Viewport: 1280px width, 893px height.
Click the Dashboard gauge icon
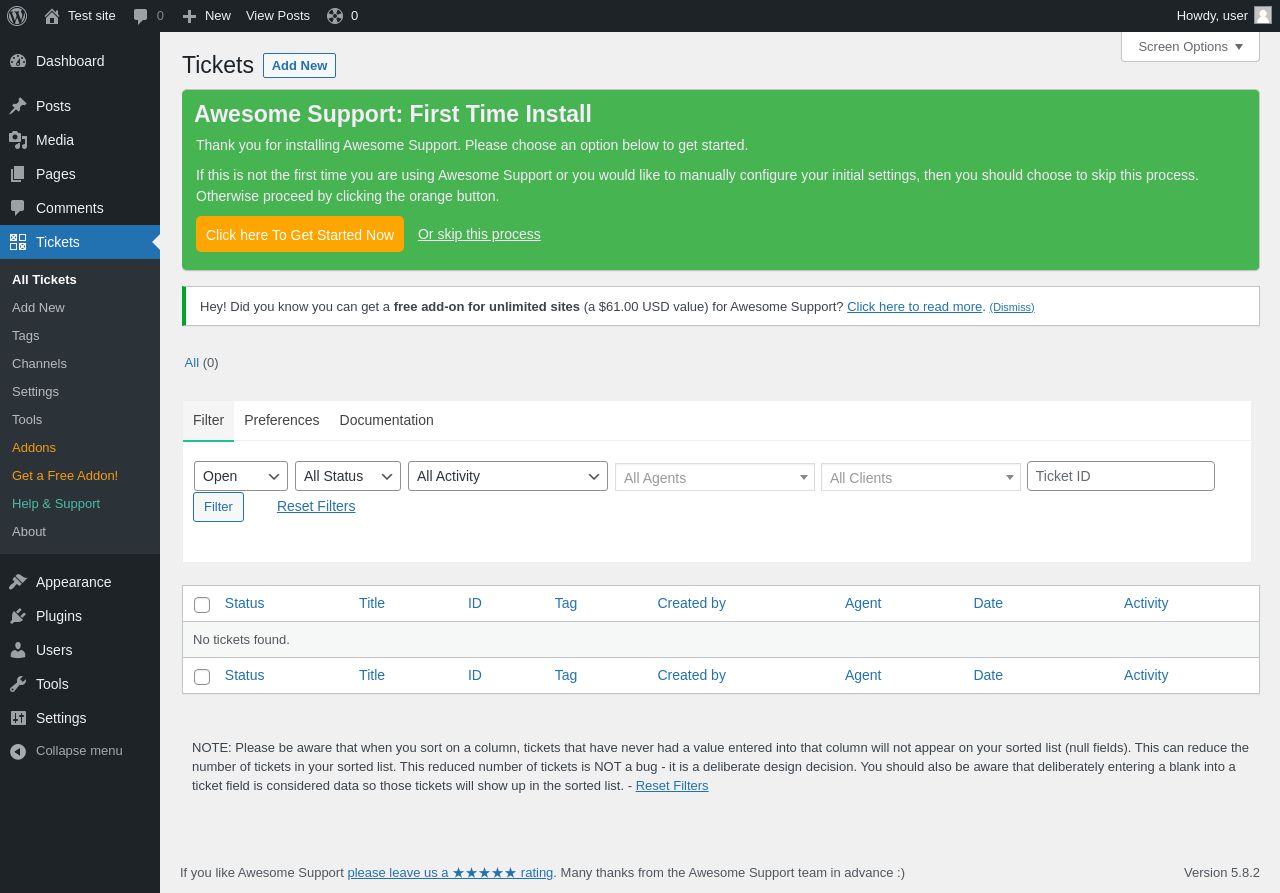[18, 61]
